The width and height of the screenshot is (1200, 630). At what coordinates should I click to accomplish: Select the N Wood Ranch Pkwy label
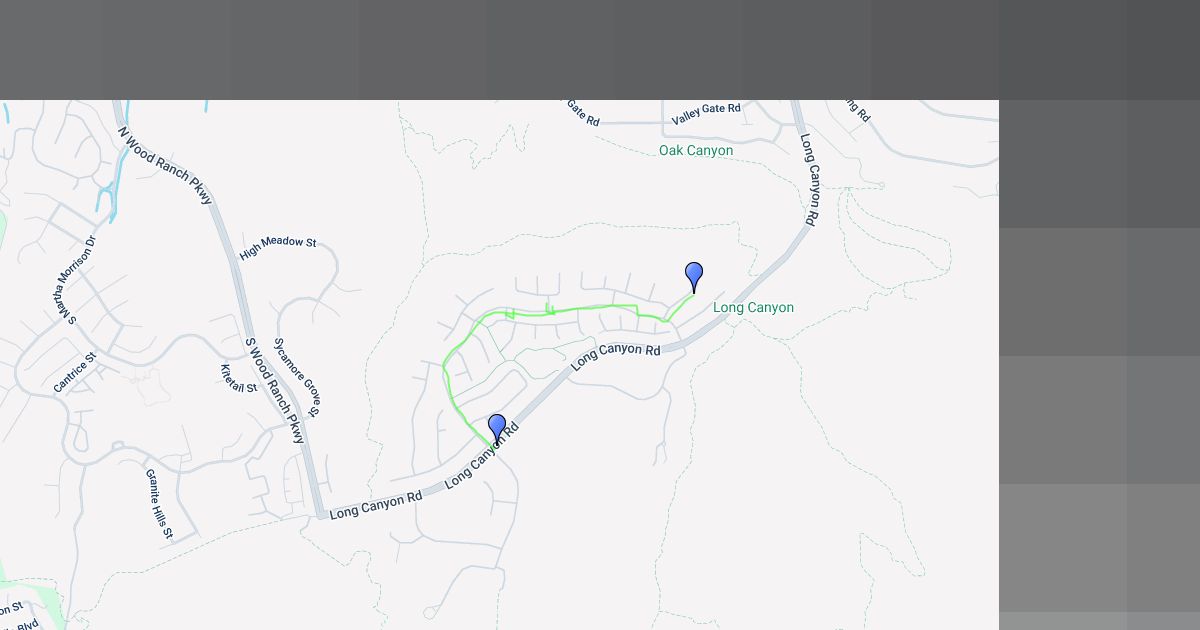click(x=165, y=166)
